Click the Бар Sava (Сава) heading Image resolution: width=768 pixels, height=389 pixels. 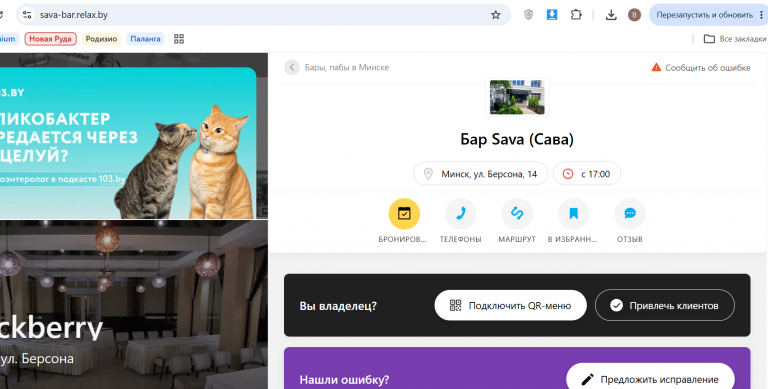point(517,139)
